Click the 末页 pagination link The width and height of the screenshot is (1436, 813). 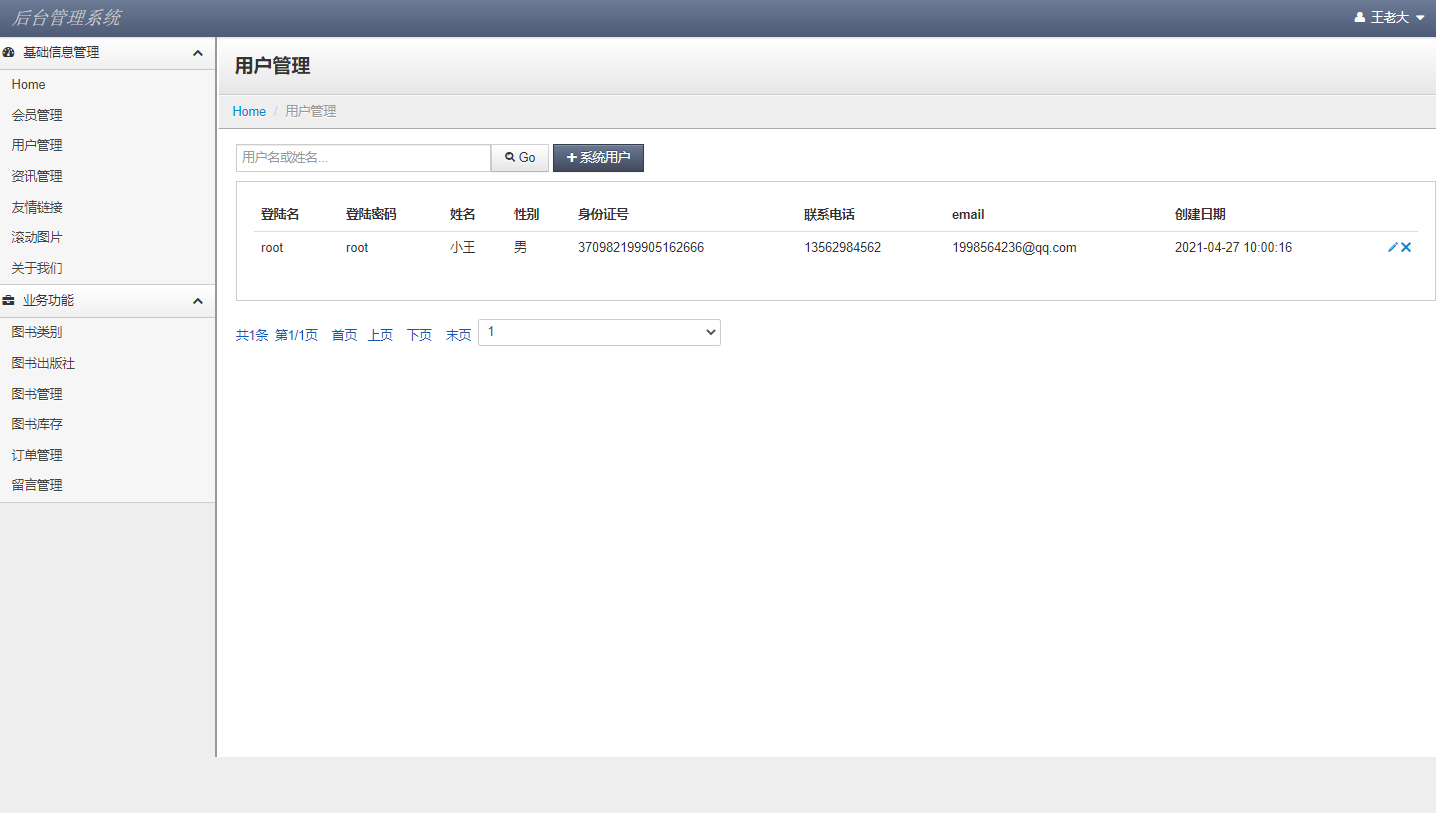[x=457, y=334]
